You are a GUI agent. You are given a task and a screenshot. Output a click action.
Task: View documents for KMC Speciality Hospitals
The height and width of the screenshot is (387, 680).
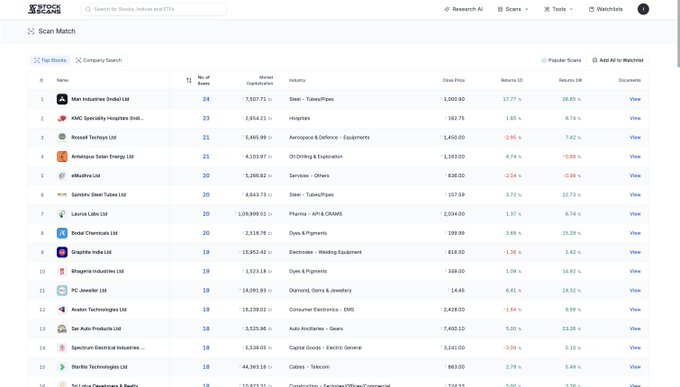coord(635,118)
